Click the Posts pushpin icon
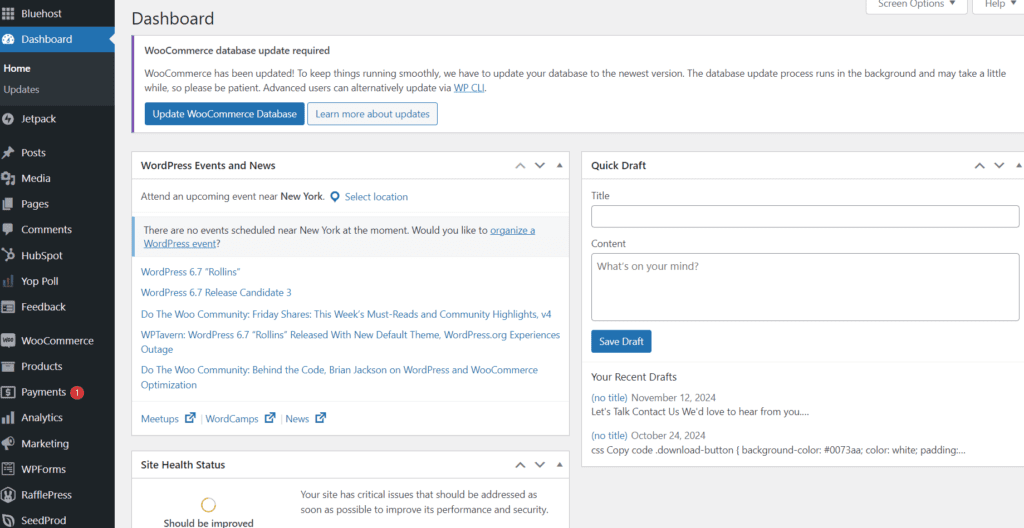Viewport: 1024px width, 528px height. (8, 152)
